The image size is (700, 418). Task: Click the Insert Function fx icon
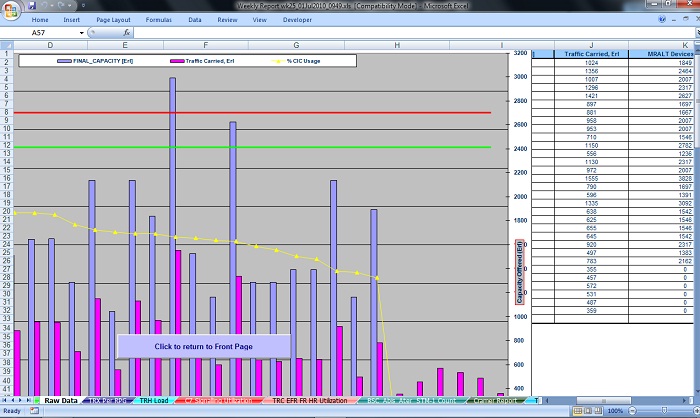[x=125, y=33]
